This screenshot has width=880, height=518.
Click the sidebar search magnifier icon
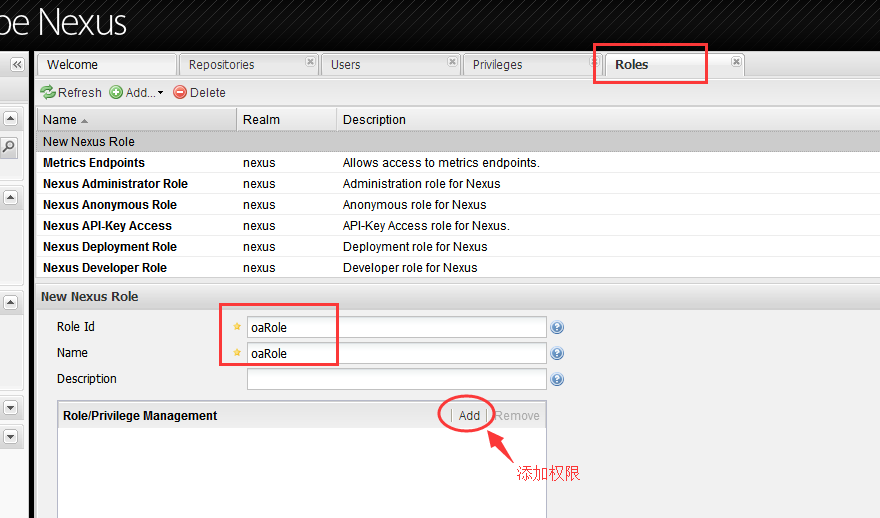tap(10, 148)
